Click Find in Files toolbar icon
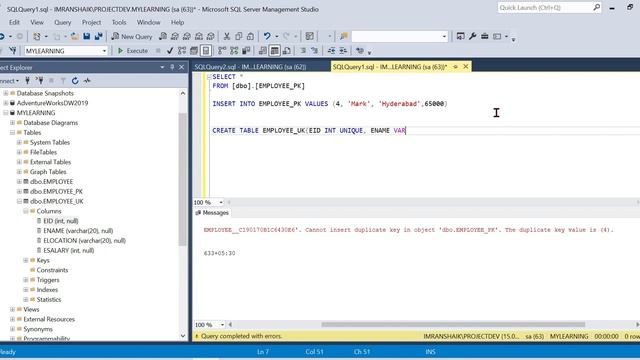Viewport: 640px width, 360px height. click(x=344, y=37)
